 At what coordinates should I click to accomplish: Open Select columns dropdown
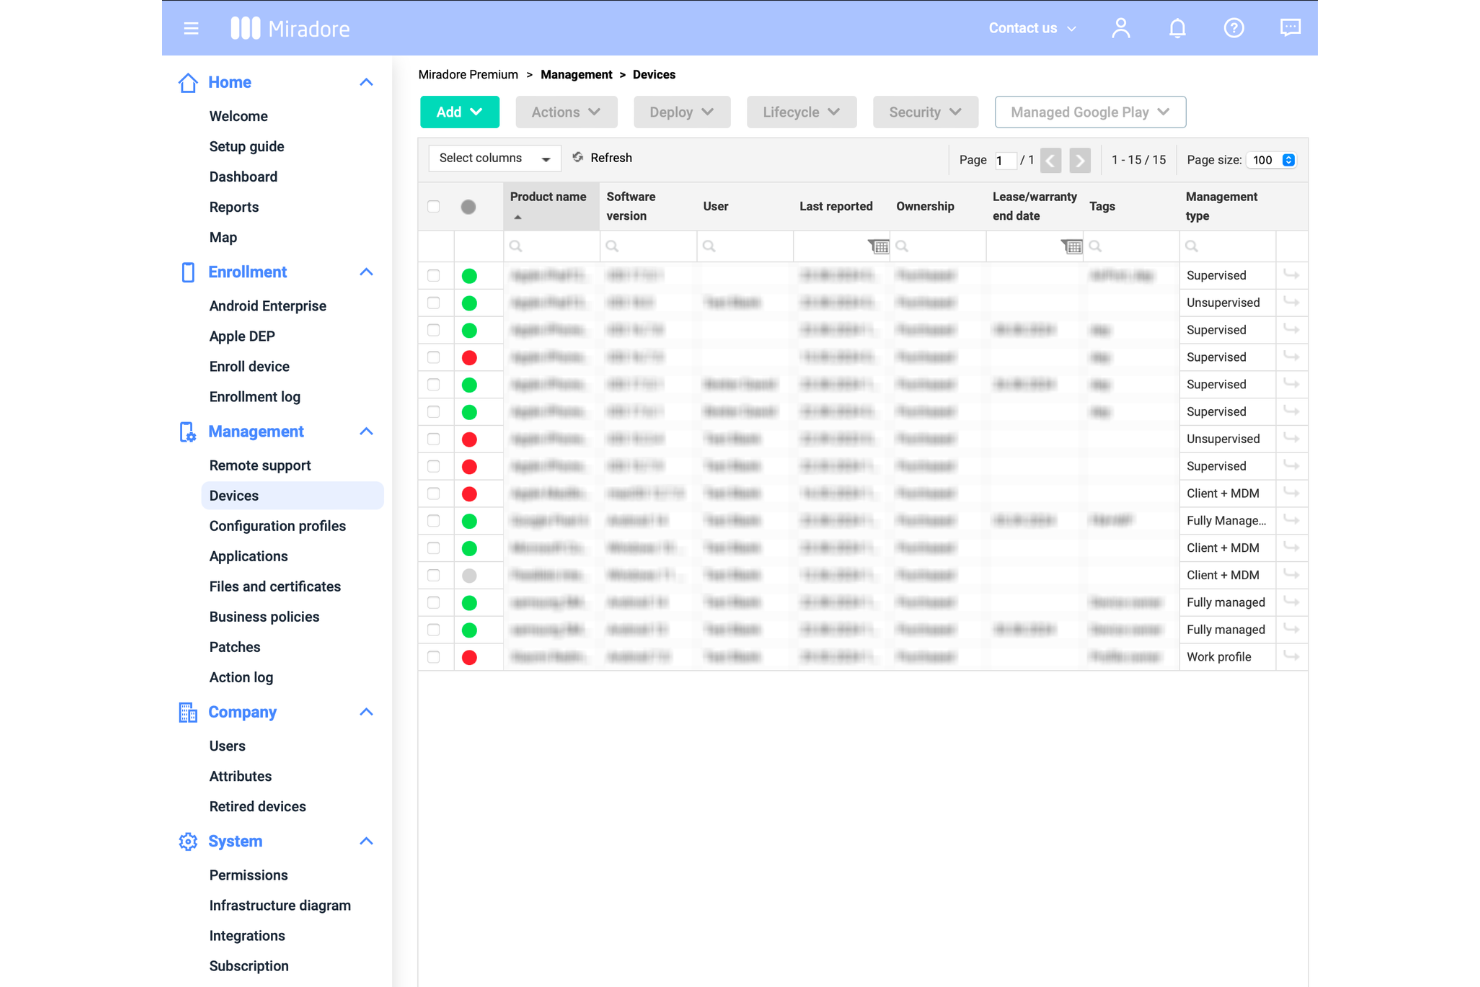pos(495,158)
